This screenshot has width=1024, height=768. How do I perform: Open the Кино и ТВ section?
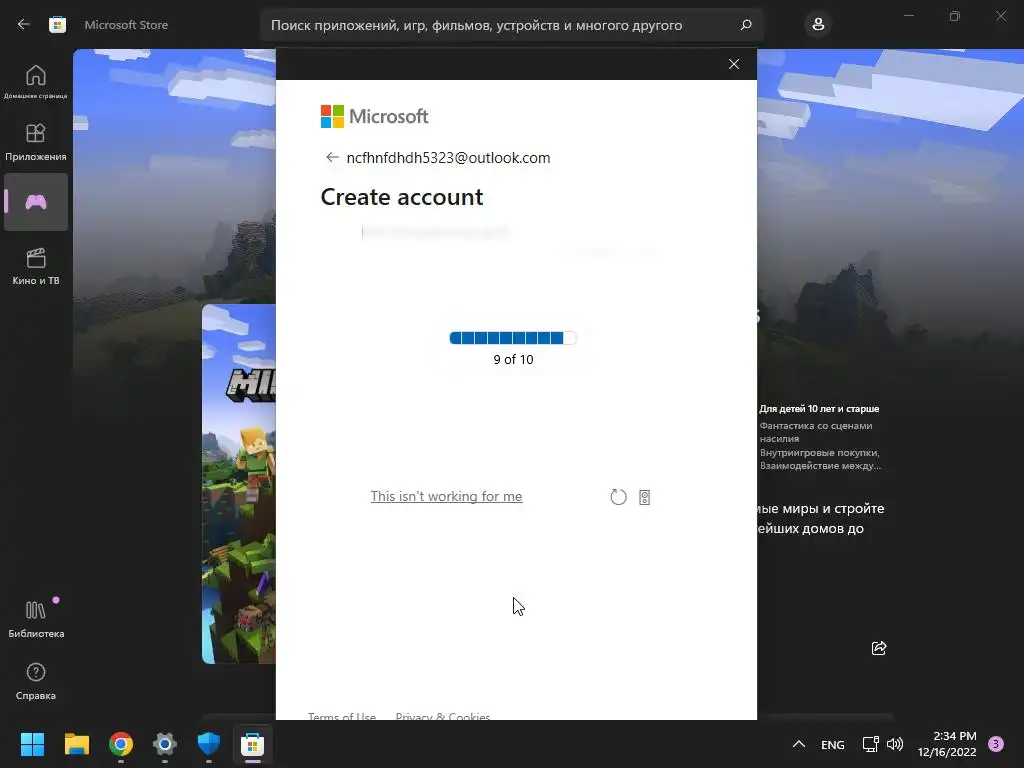[x=36, y=266]
